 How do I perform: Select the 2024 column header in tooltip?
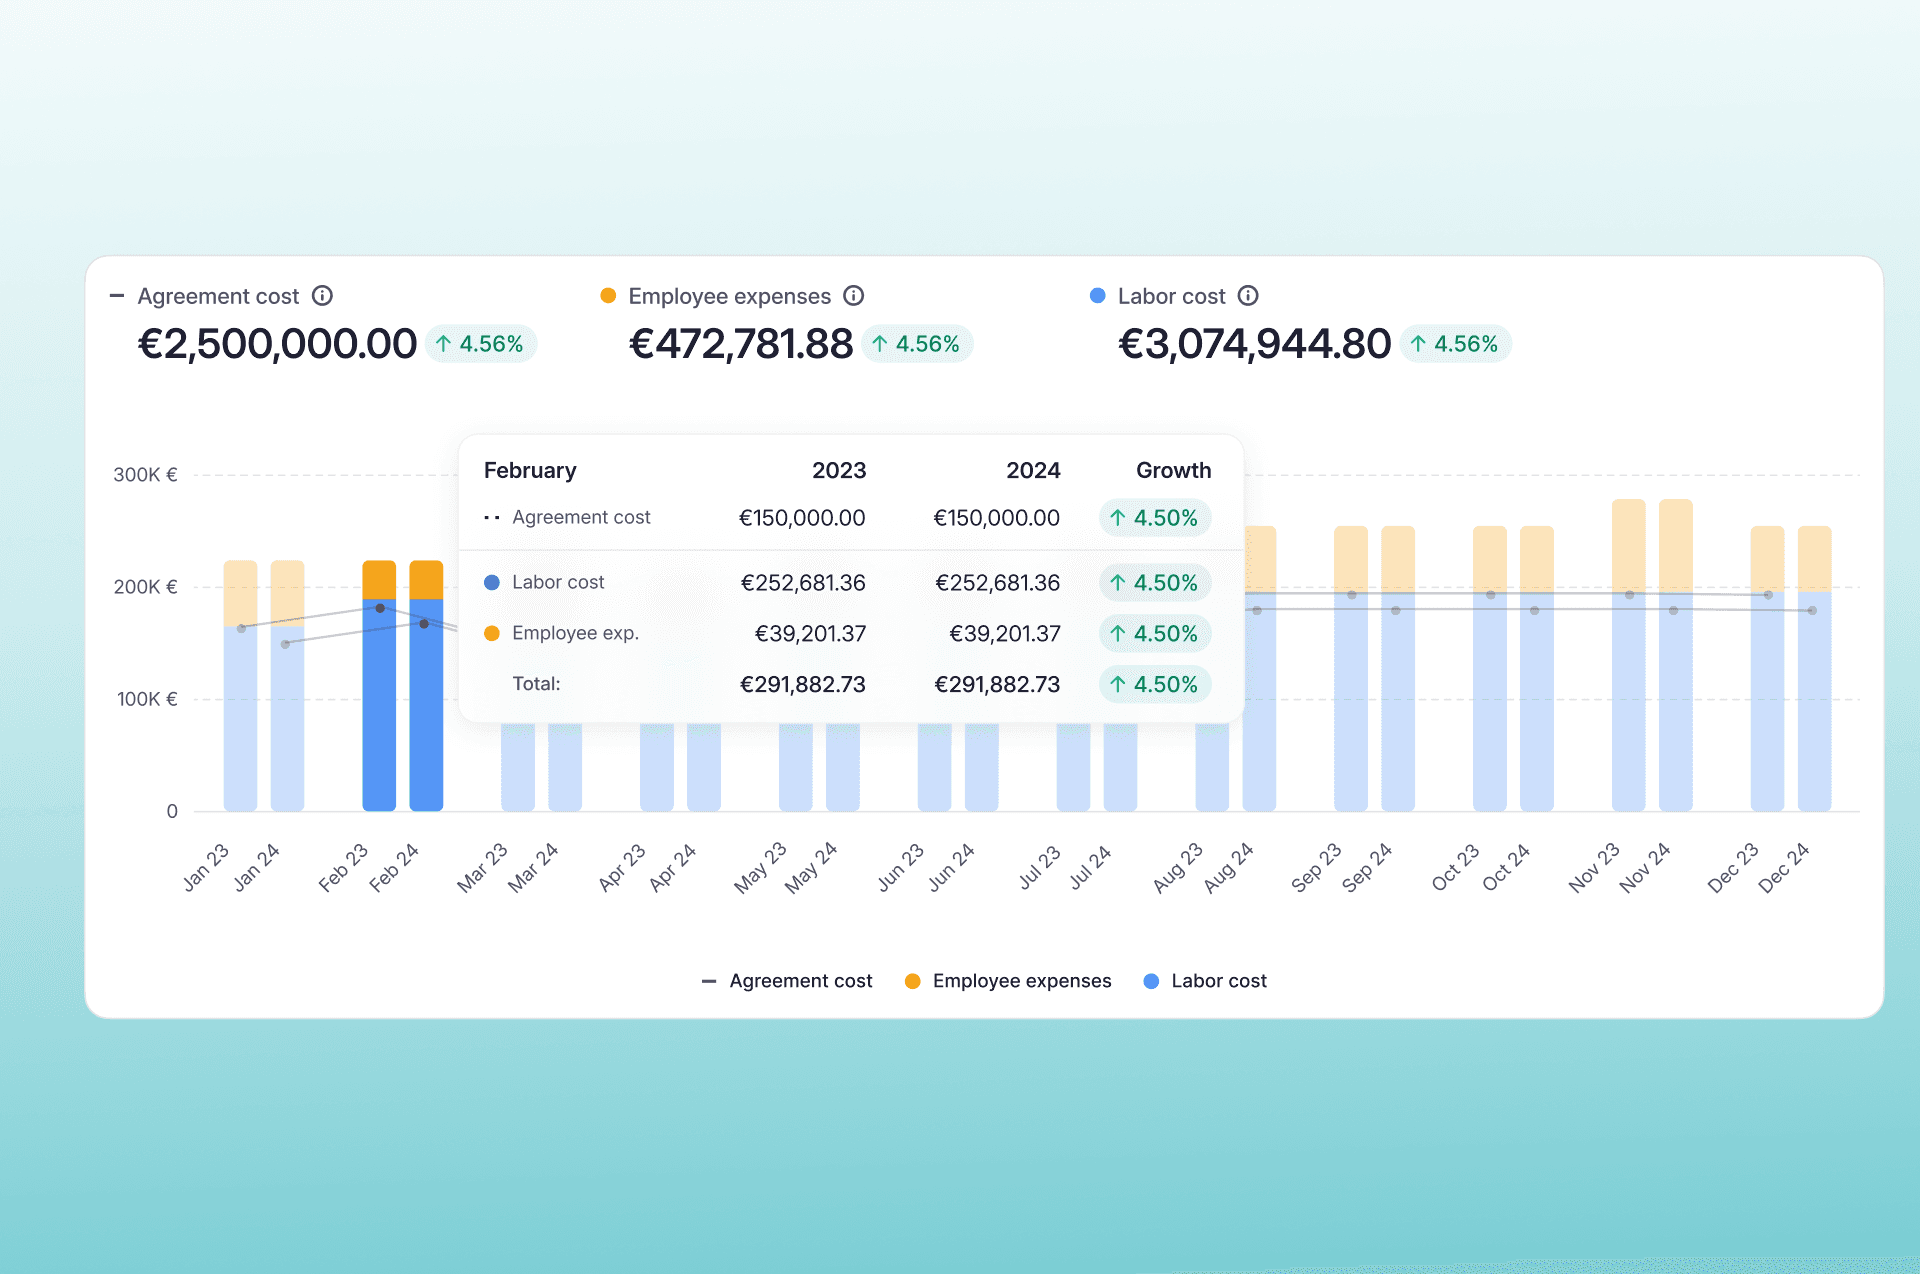point(1033,470)
